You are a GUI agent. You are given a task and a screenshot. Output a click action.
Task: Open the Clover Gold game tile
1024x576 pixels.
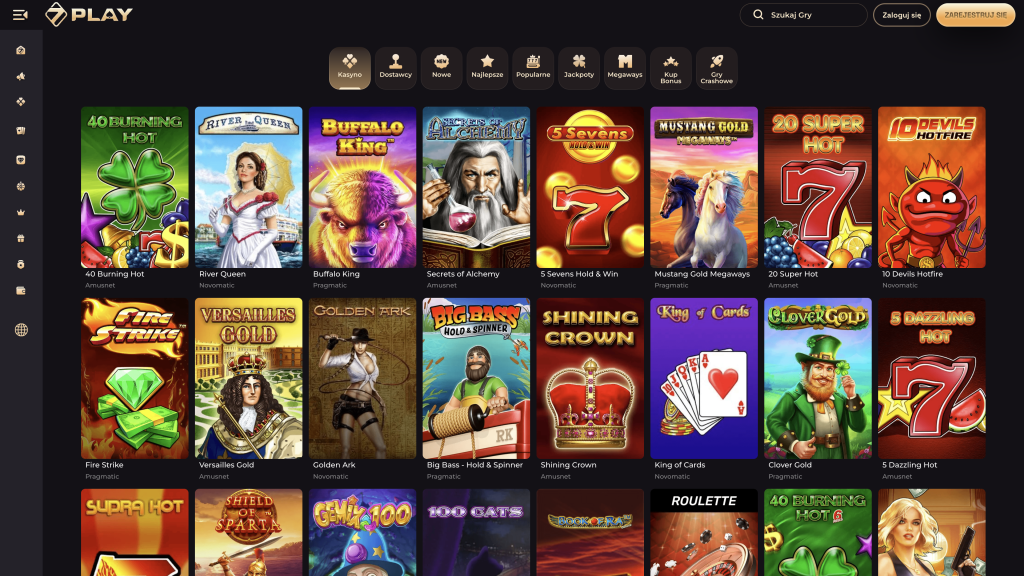click(x=818, y=378)
